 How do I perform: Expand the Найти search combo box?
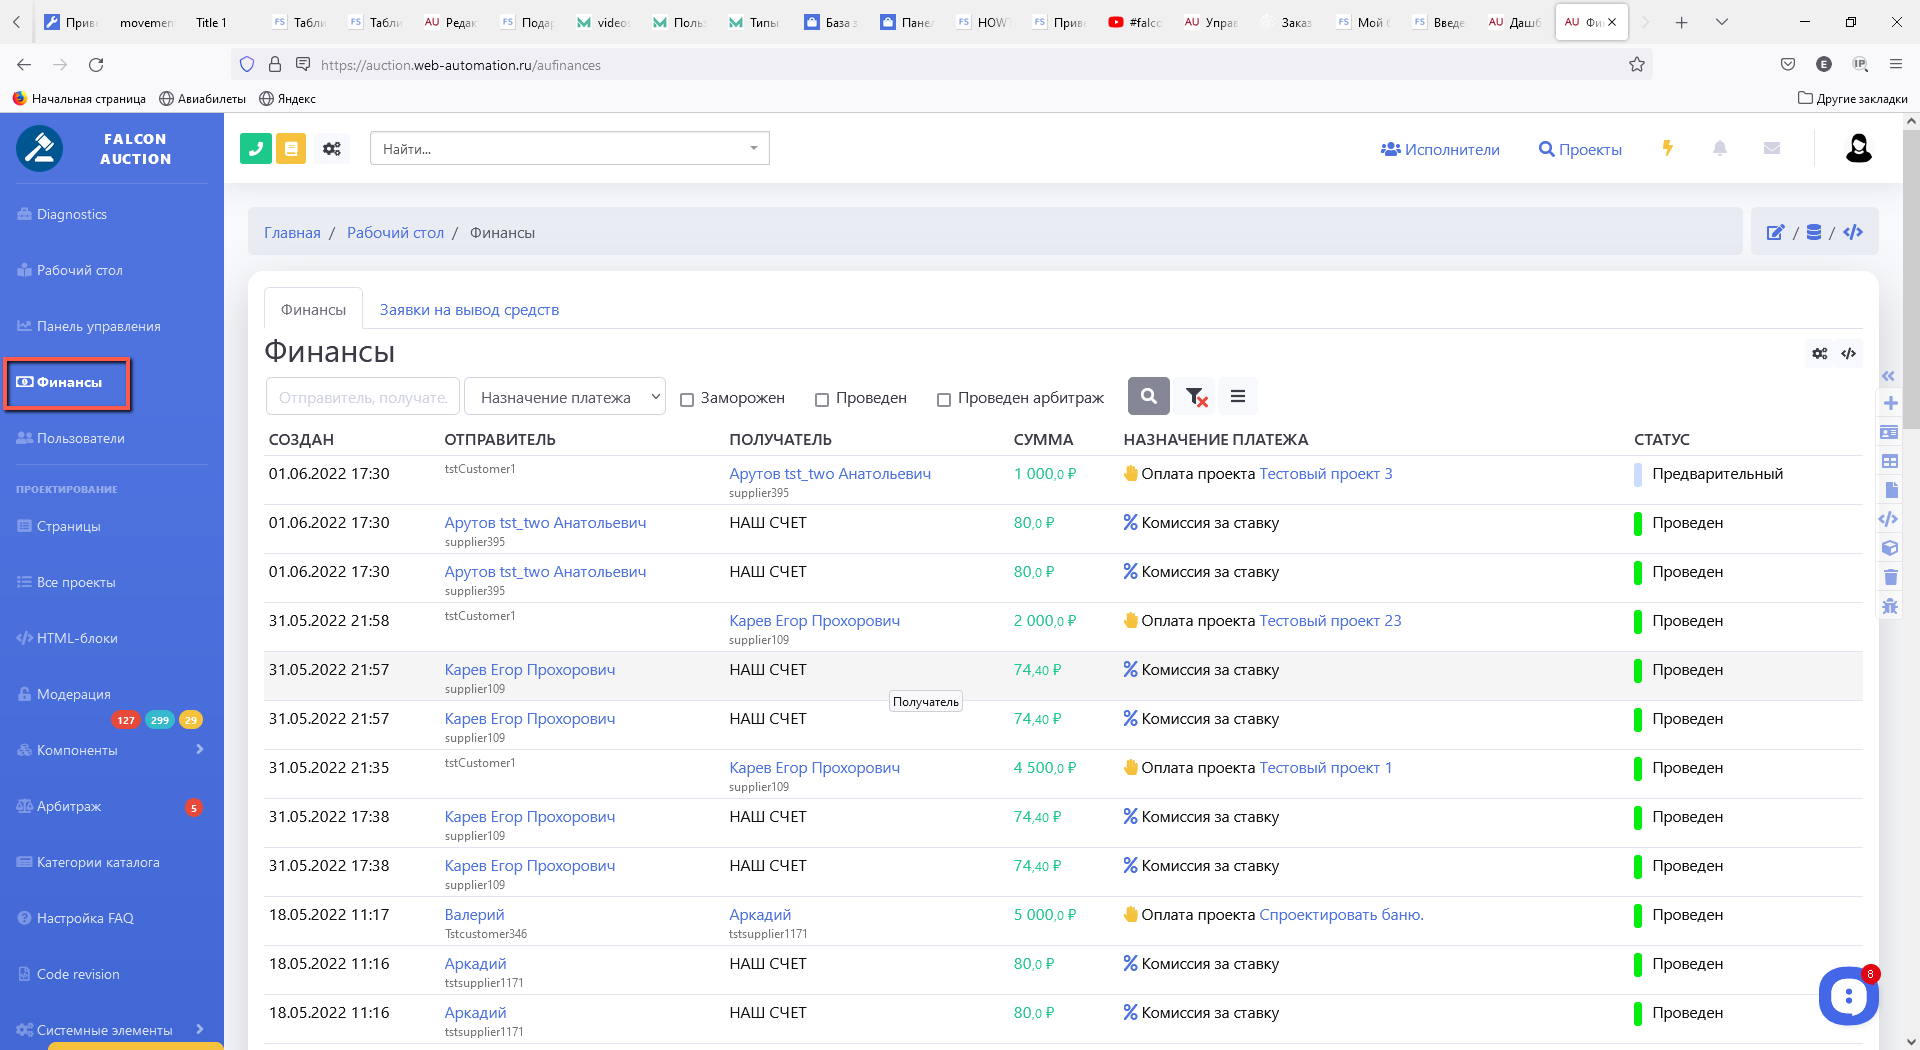click(x=569, y=149)
